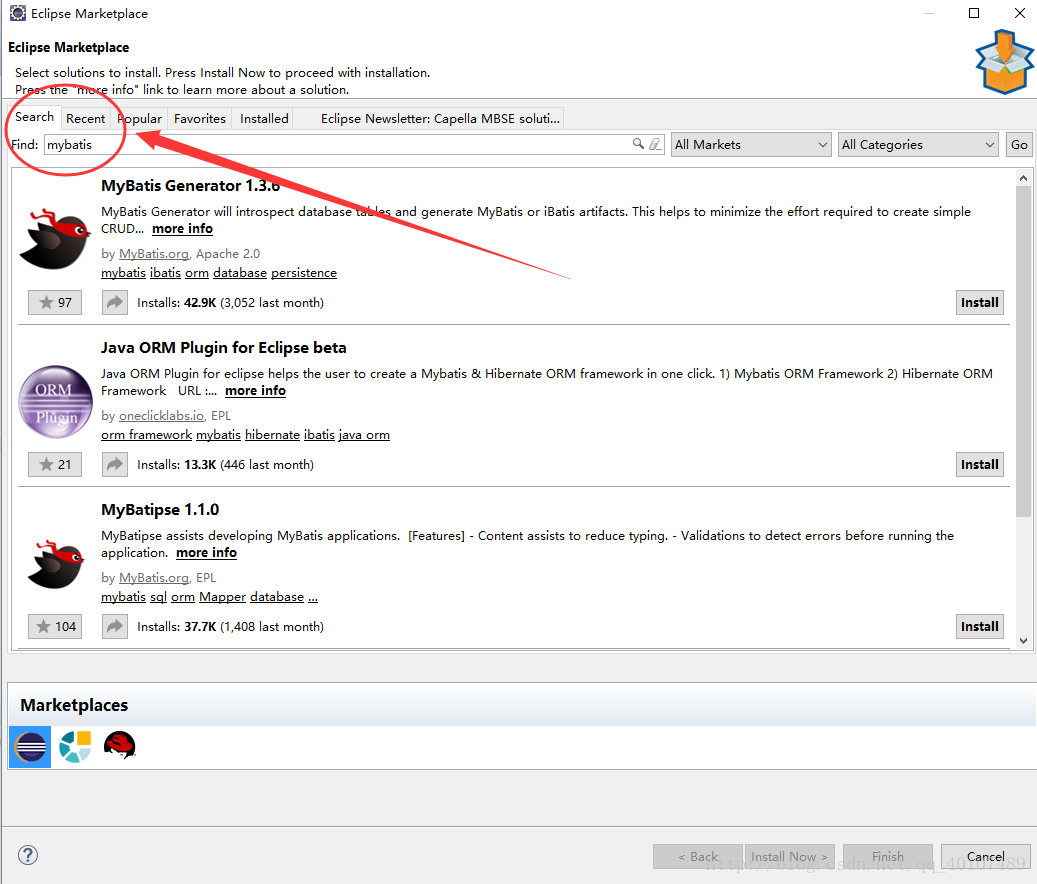Open more info for MyBatis Generator
1037x884 pixels.
pyautogui.click(x=183, y=229)
